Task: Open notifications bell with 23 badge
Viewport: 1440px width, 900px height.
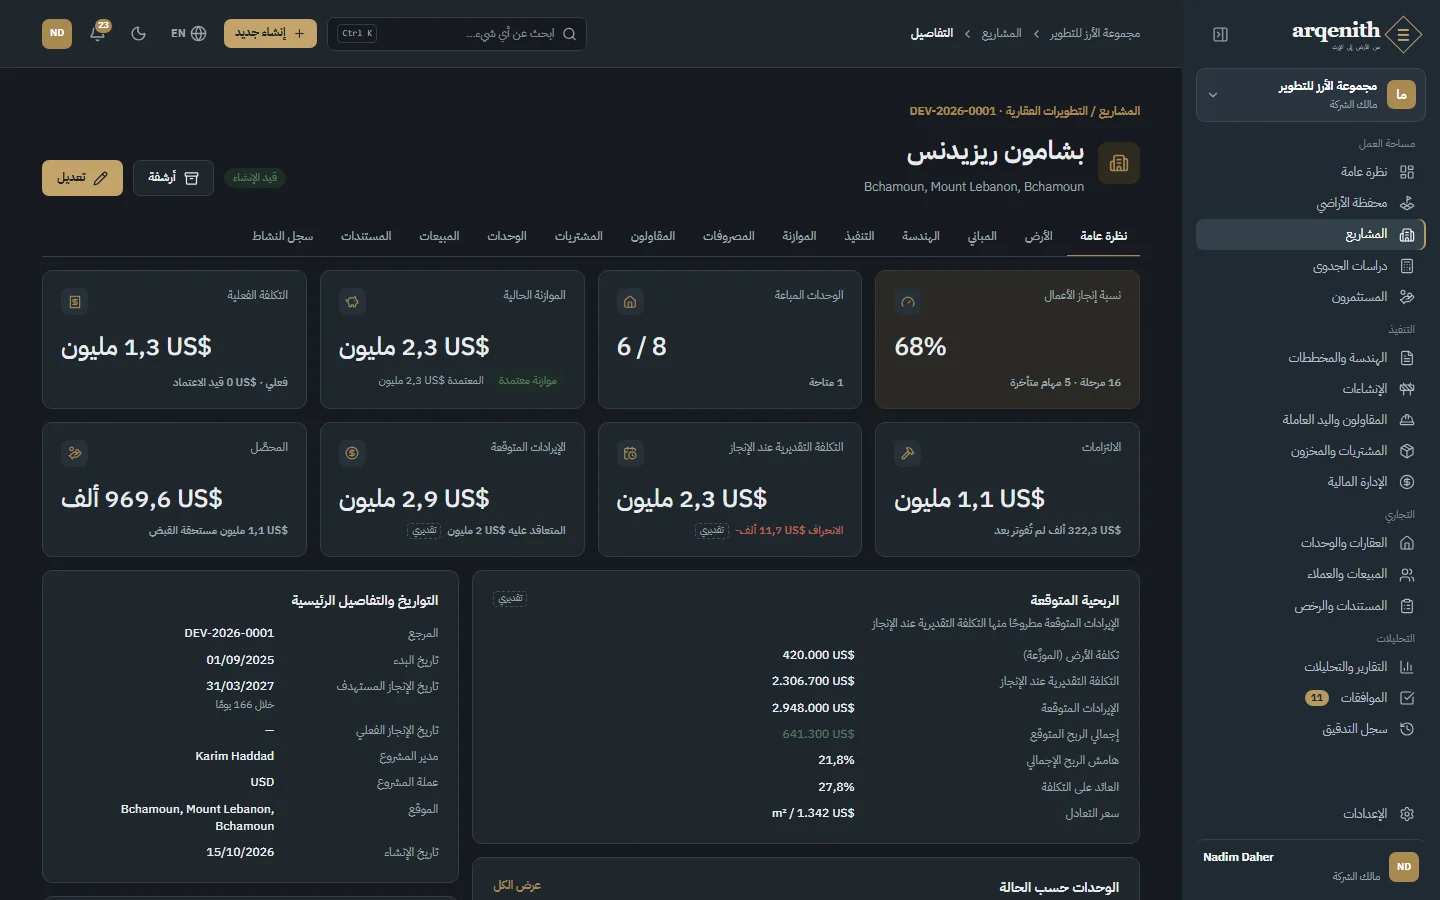Action: (x=98, y=33)
